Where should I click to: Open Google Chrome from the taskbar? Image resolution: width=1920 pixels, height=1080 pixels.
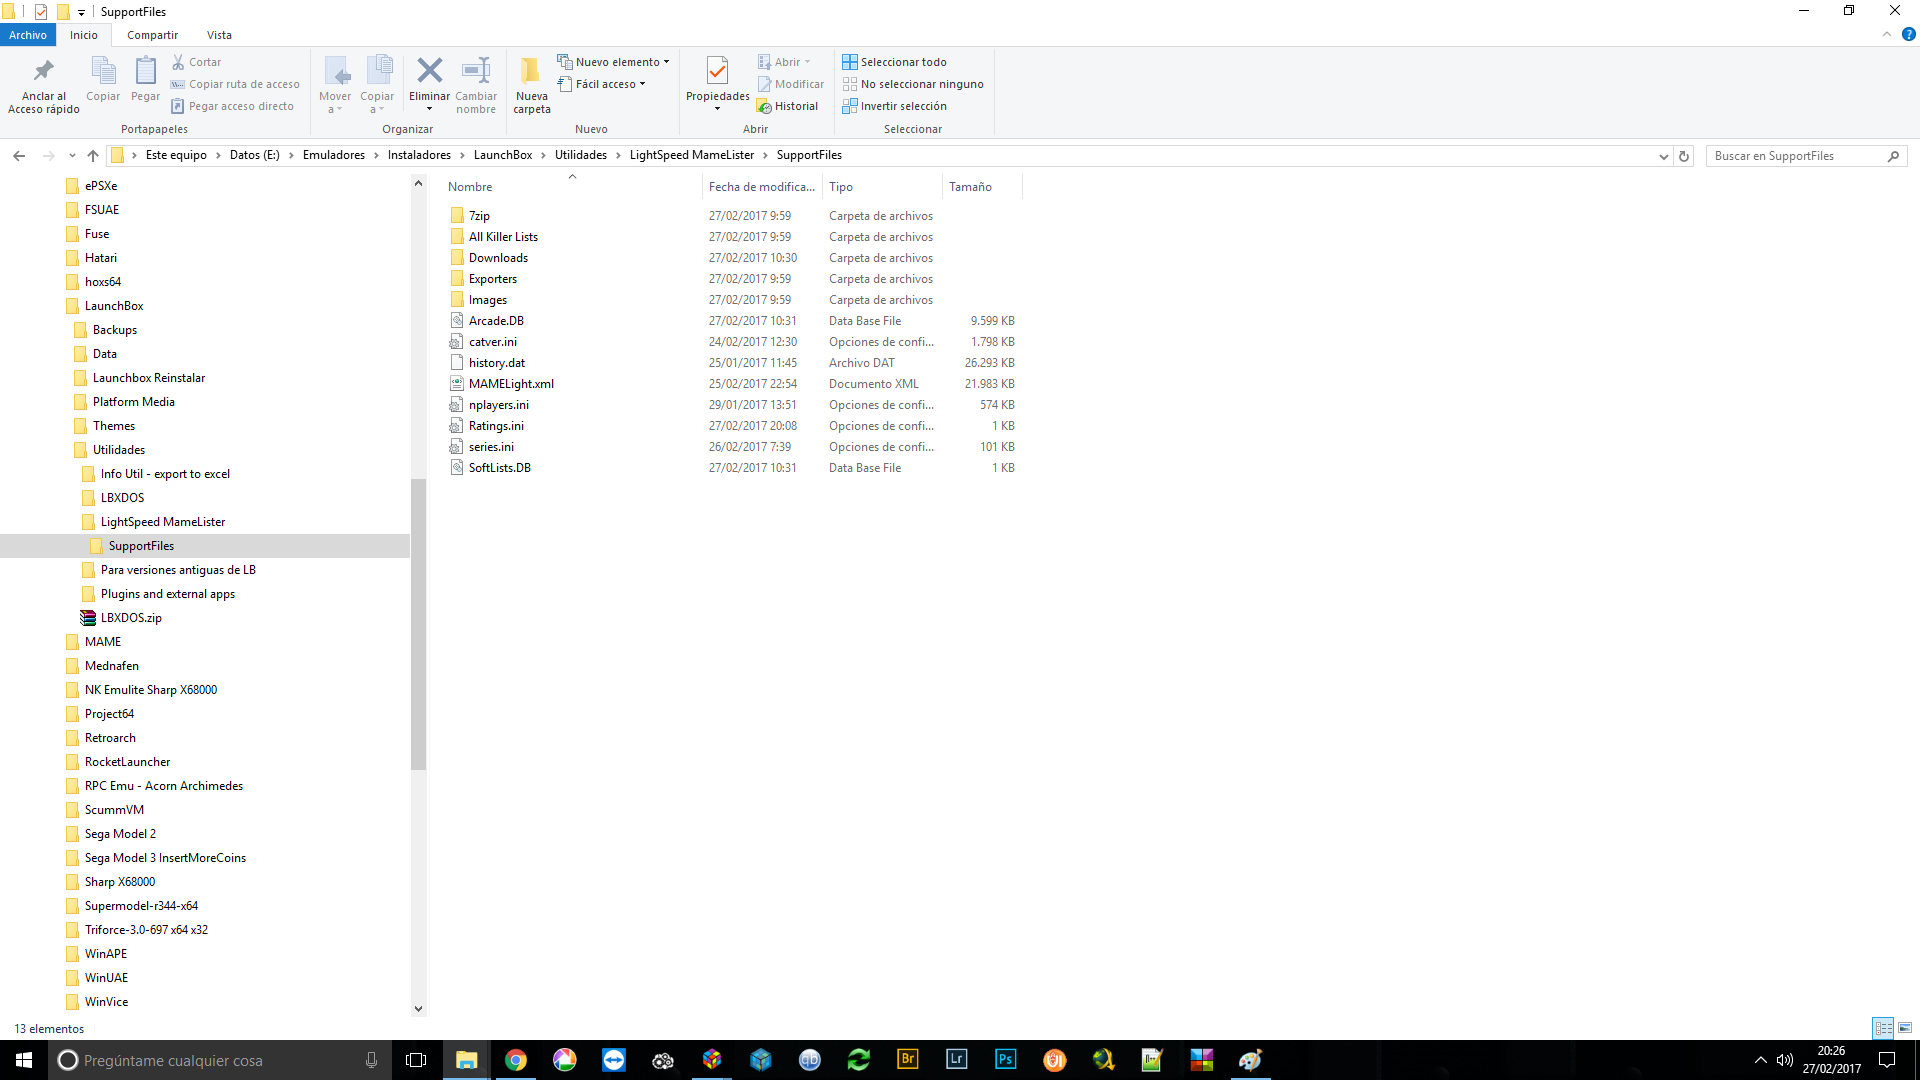(x=516, y=1060)
